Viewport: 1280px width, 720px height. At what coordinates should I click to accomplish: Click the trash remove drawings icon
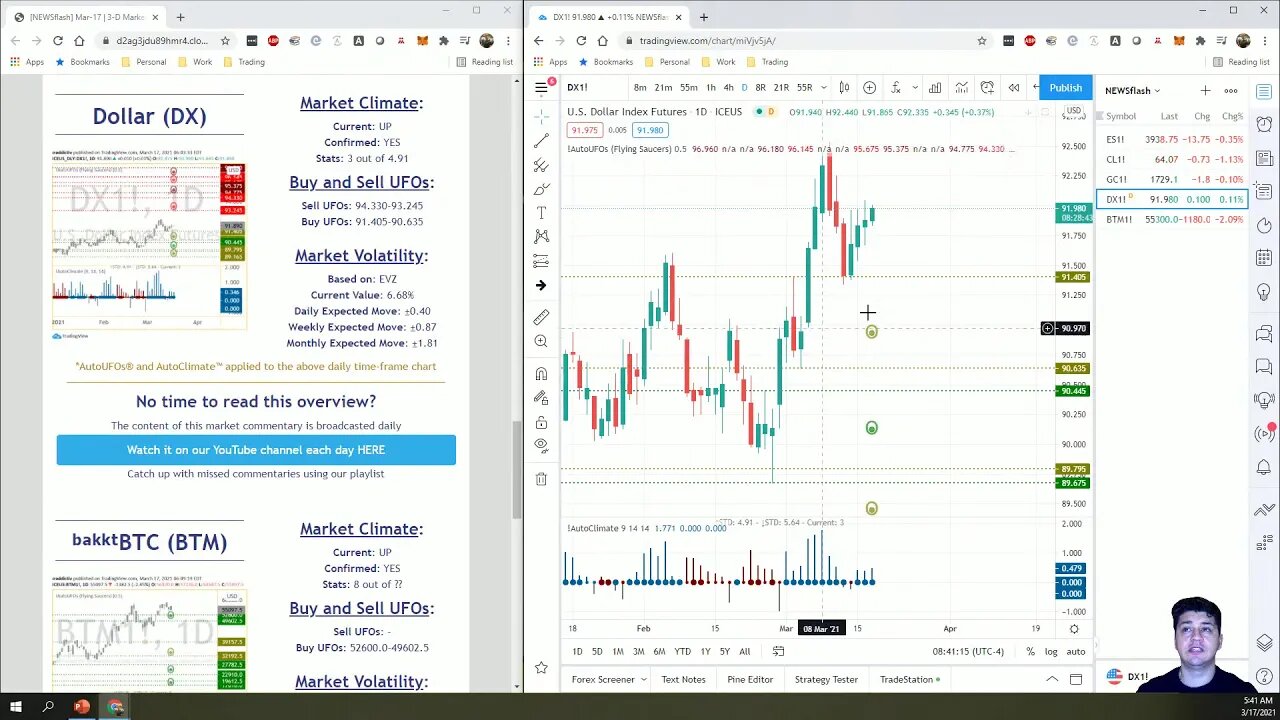[541, 479]
